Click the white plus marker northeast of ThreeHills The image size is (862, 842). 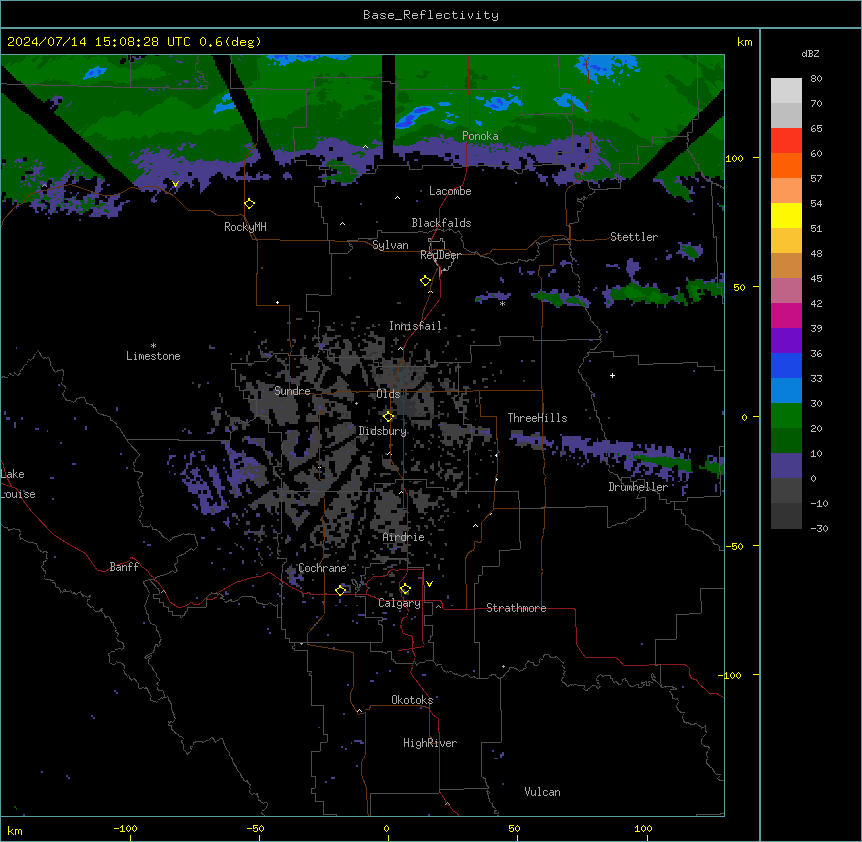click(612, 375)
